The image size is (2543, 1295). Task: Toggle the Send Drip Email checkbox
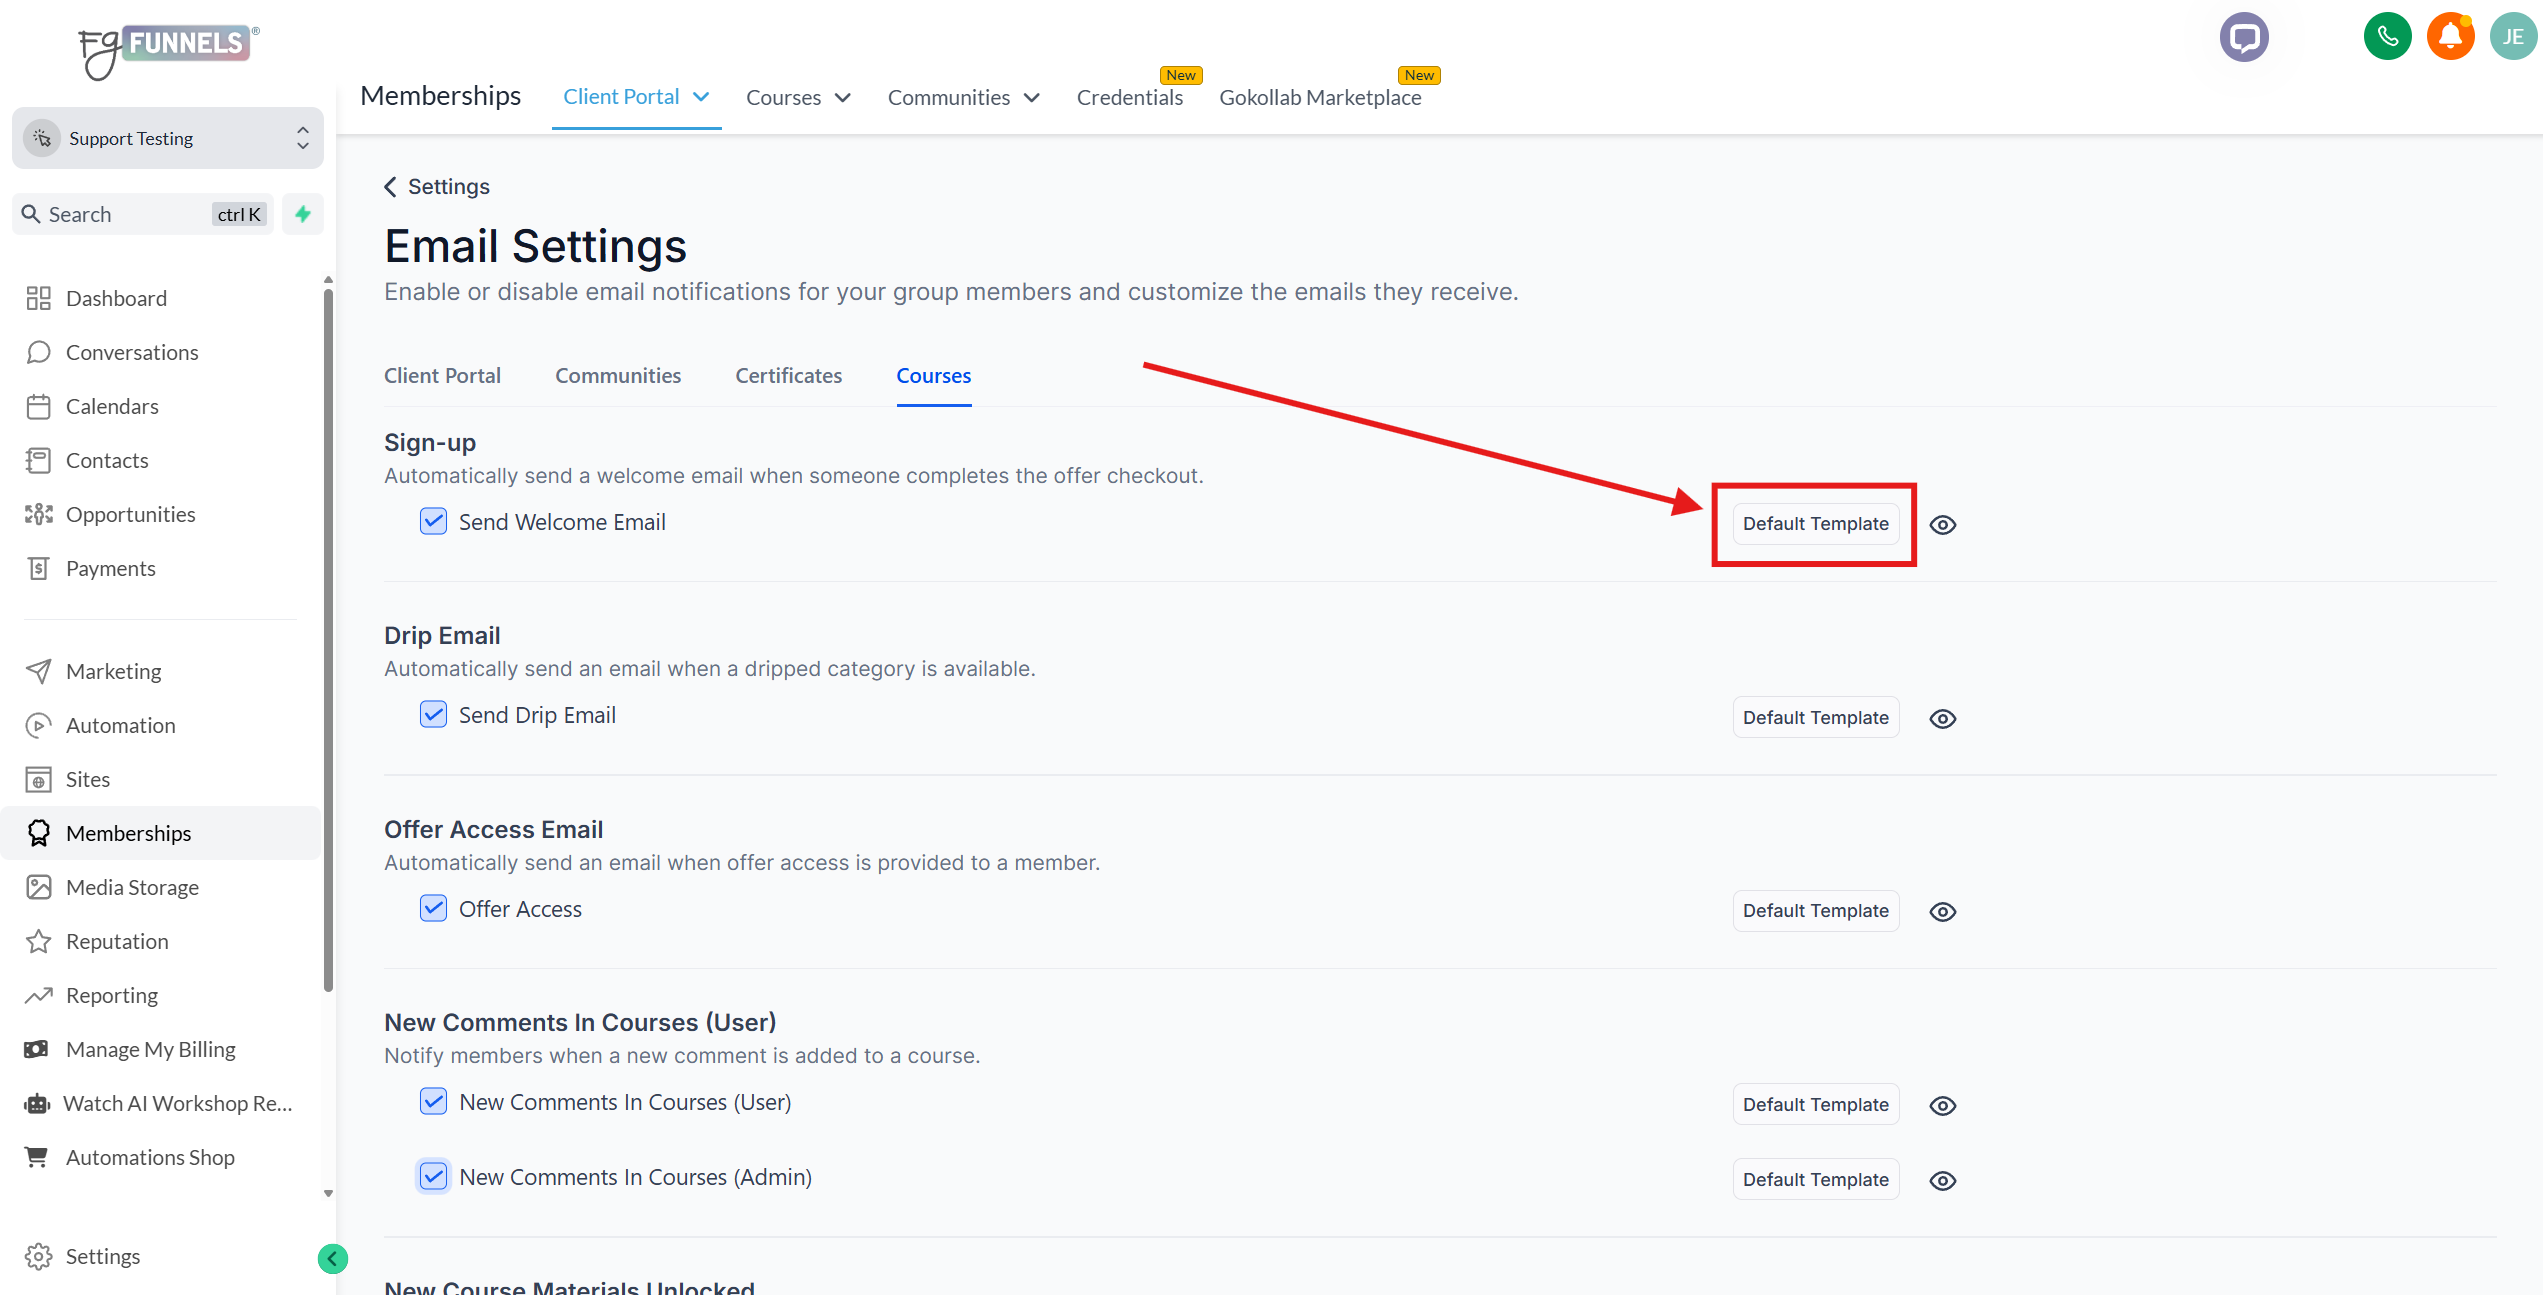(x=433, y=715)
